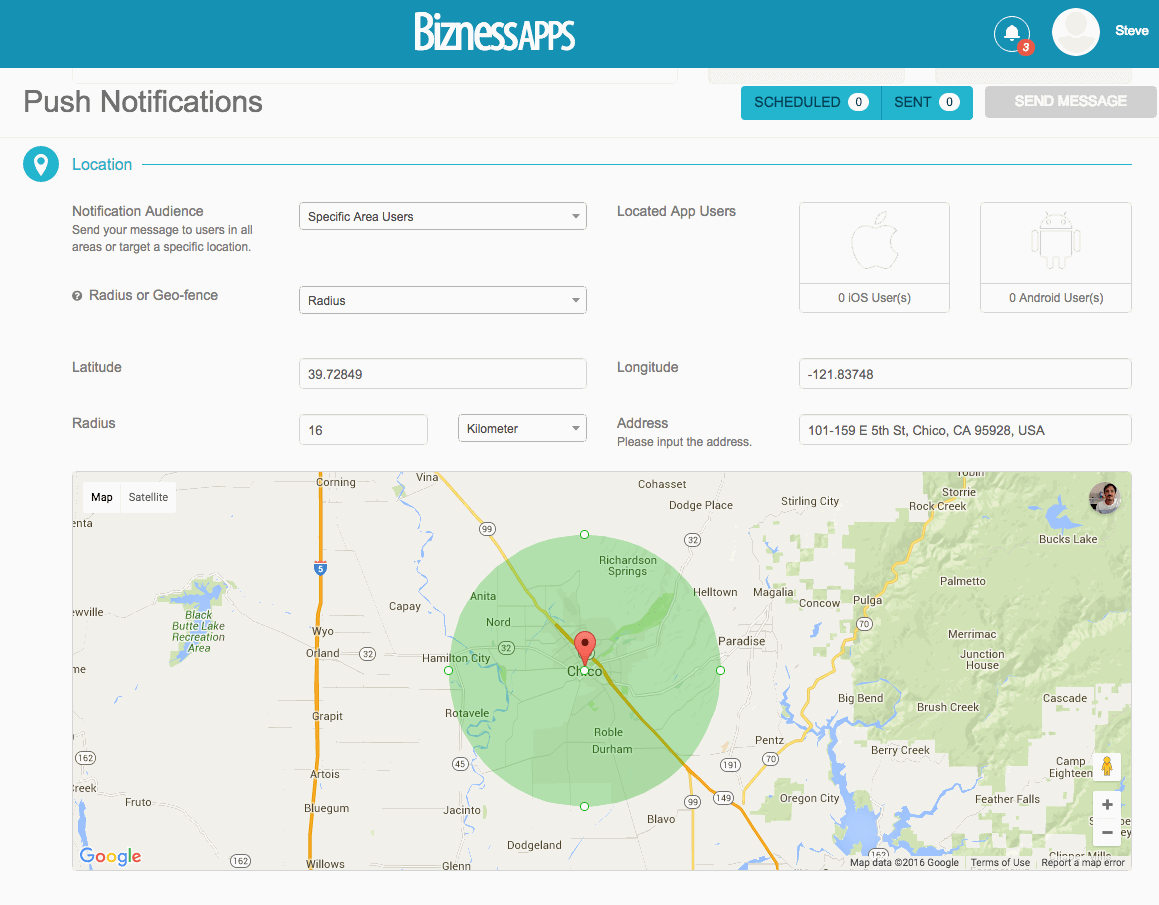Click the Longitude input field
The image size is (1159, 905).
click(x=965, y=374)
